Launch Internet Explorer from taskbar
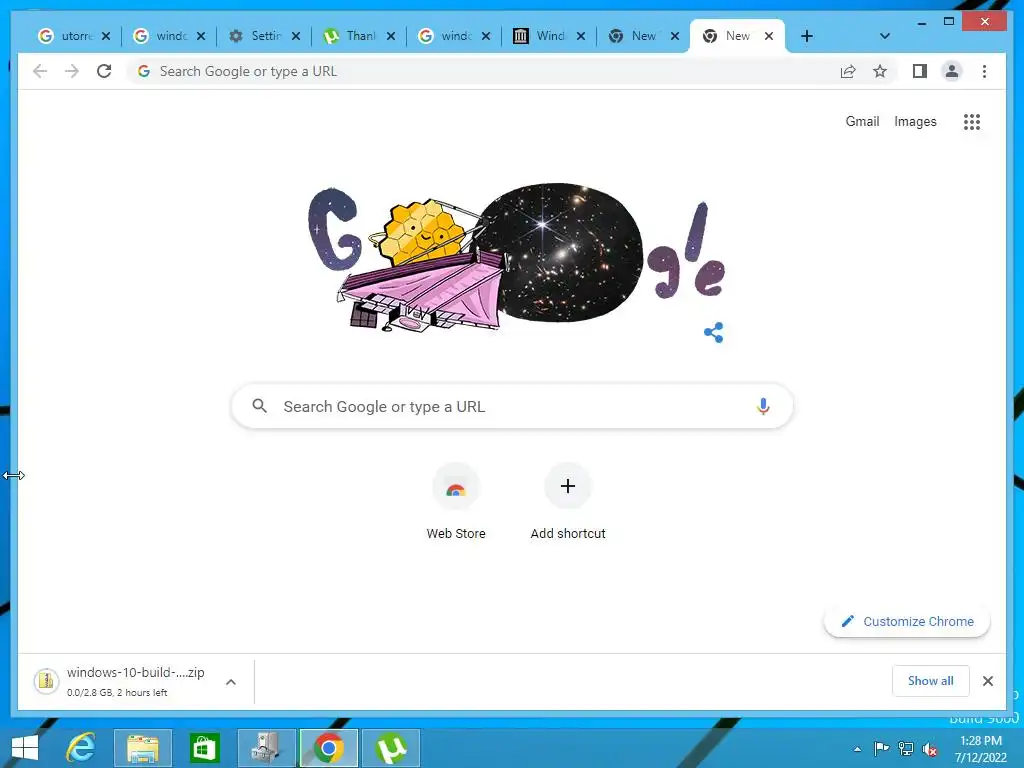The width and height of the screenshot is (1024, 768). tap(81, 748)
